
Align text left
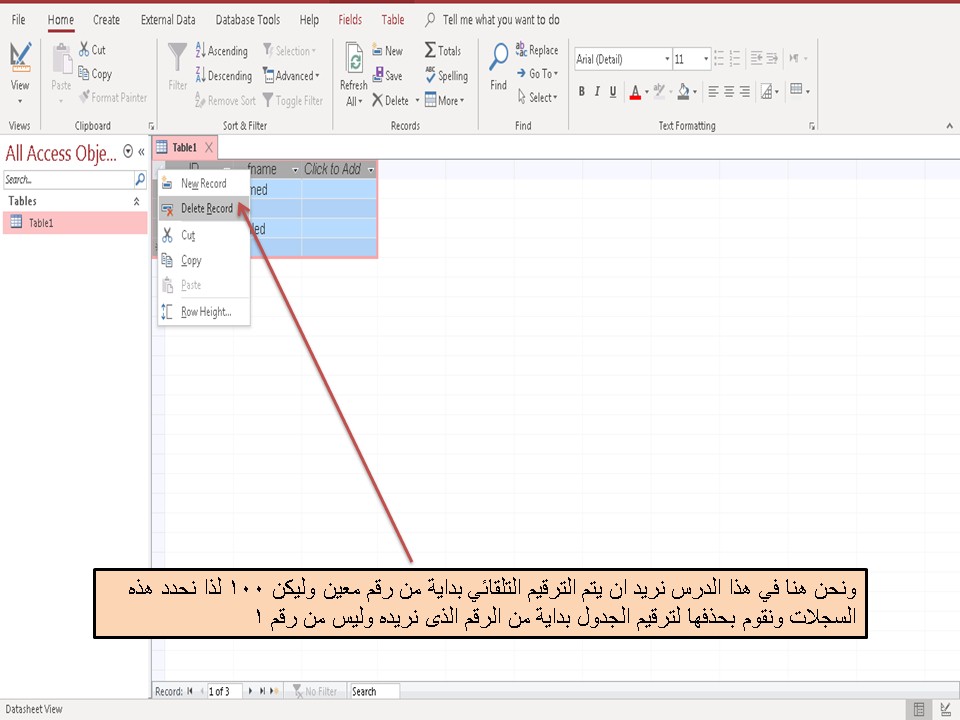coord(713,92)
